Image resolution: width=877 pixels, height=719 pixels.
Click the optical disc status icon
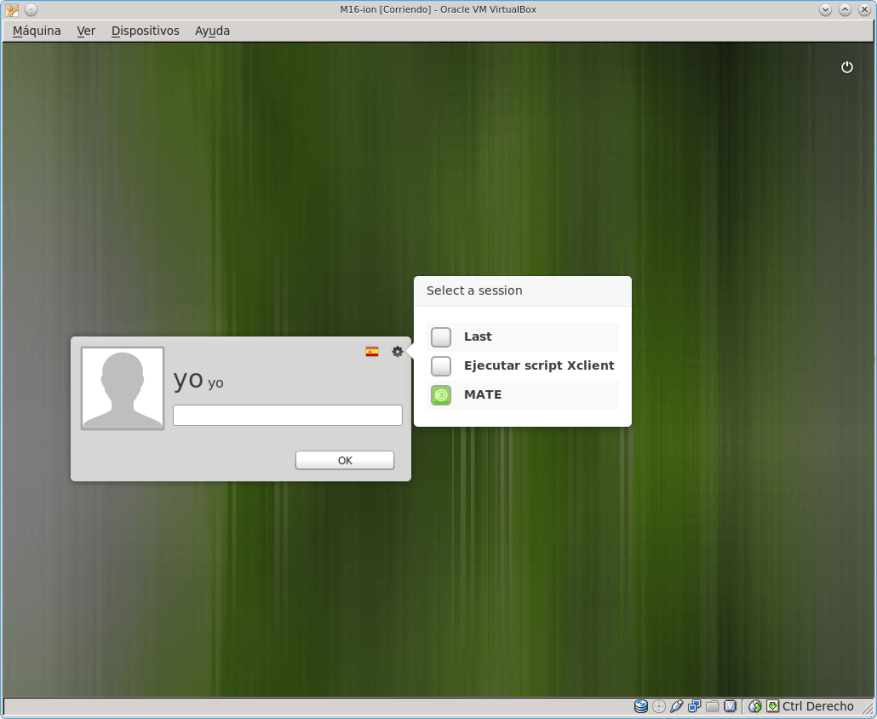[659, 706]
